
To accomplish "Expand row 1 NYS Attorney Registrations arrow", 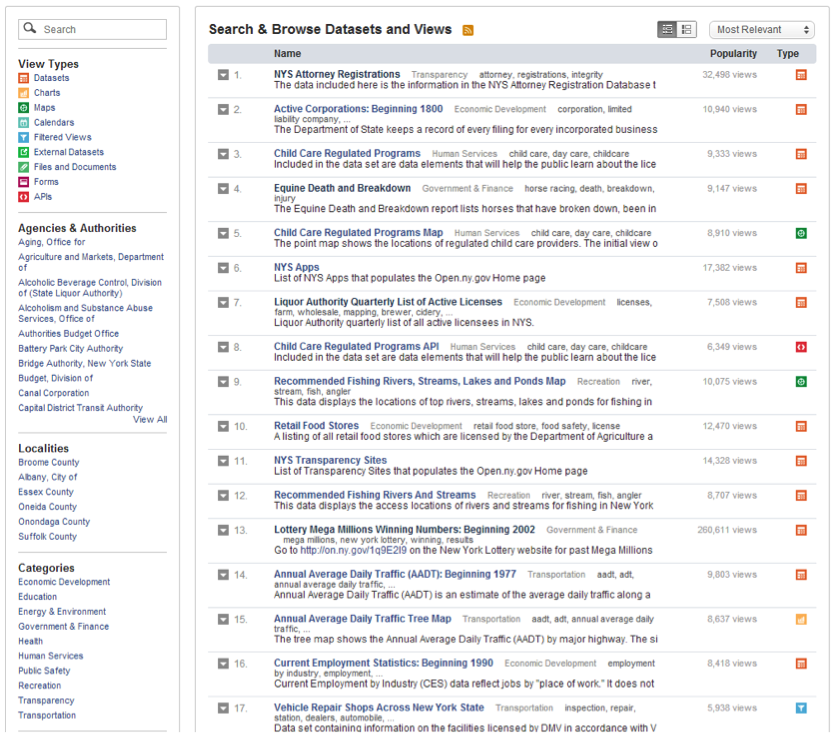I will tap(223, 75).
